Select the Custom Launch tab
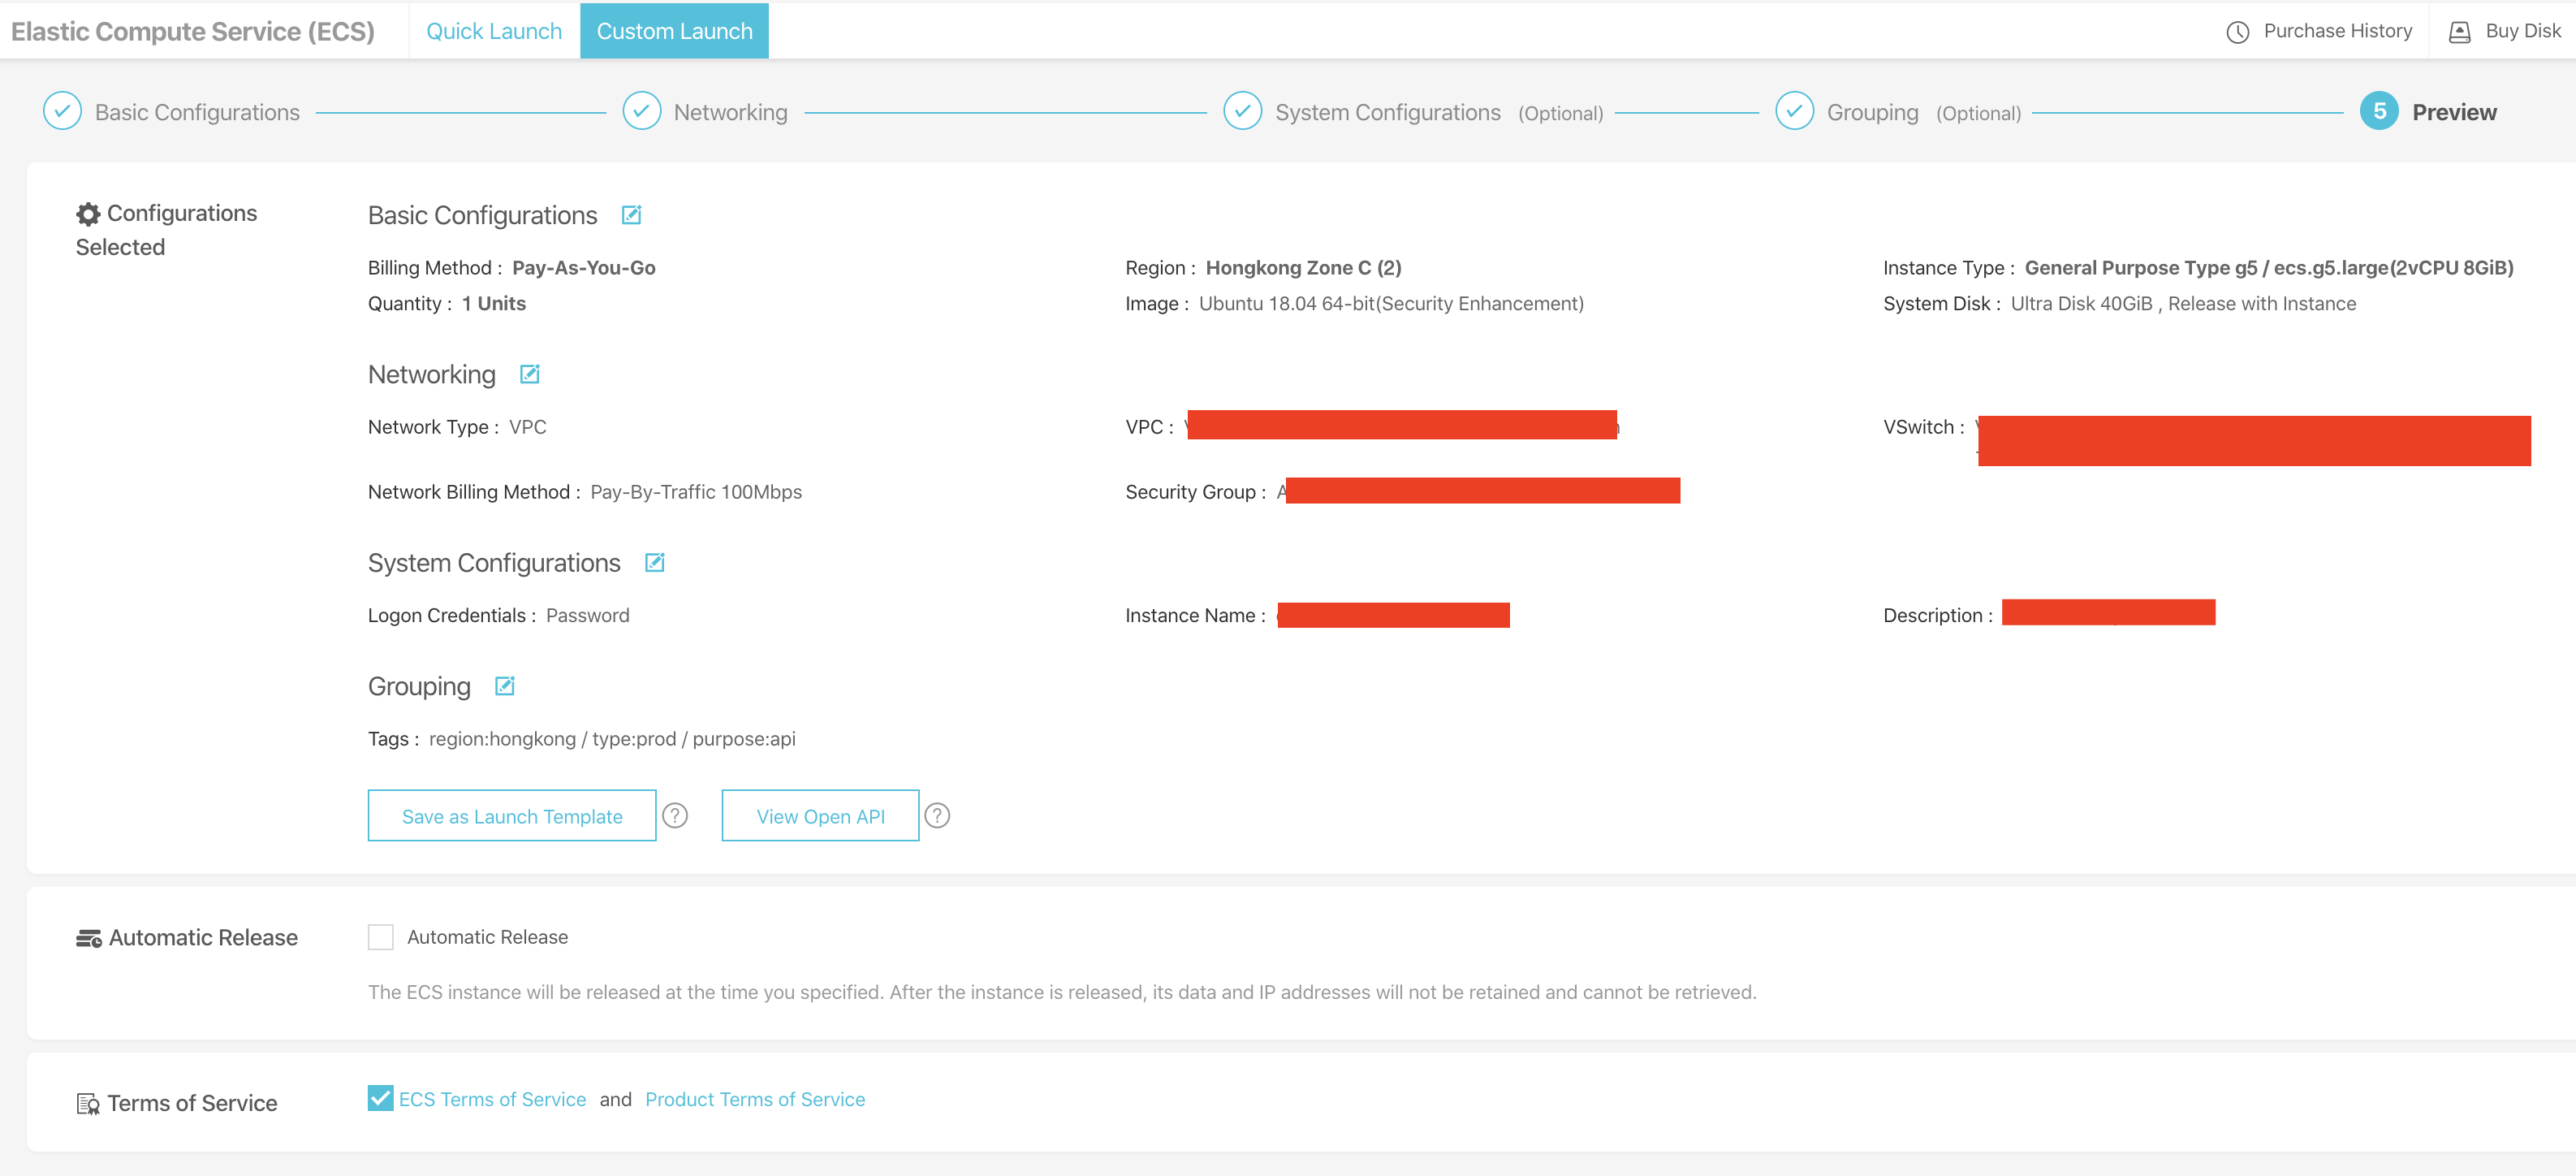This screenshot has height=1176, width=2576. (x=674, y=31)
